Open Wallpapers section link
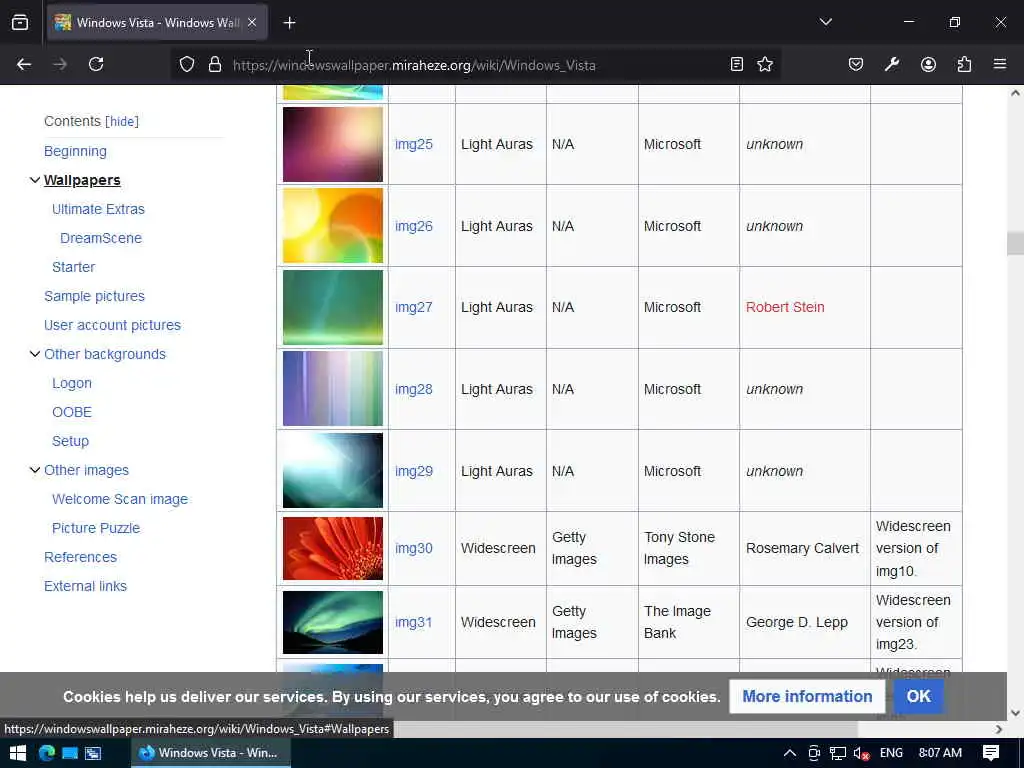Viewport: 1024px width, 768px height. click(82, 180)
